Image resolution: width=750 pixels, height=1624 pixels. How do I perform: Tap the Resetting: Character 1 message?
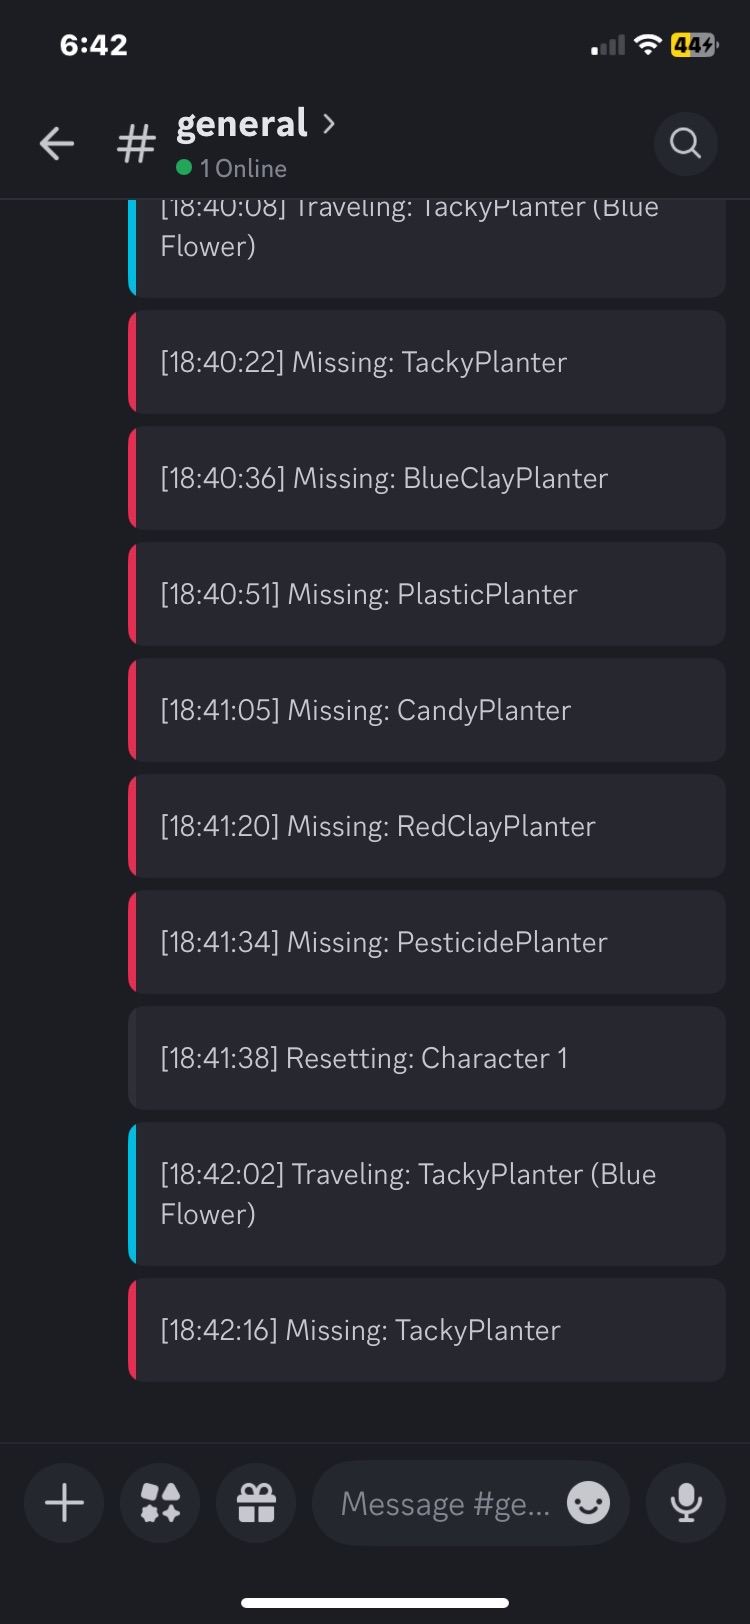coord(427,1058)
